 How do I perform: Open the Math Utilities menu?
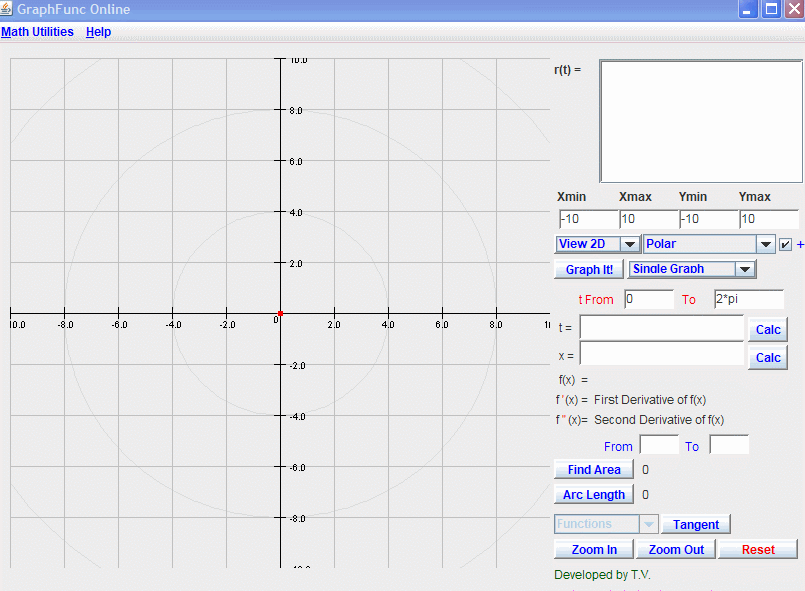click(x=37, y=32)
